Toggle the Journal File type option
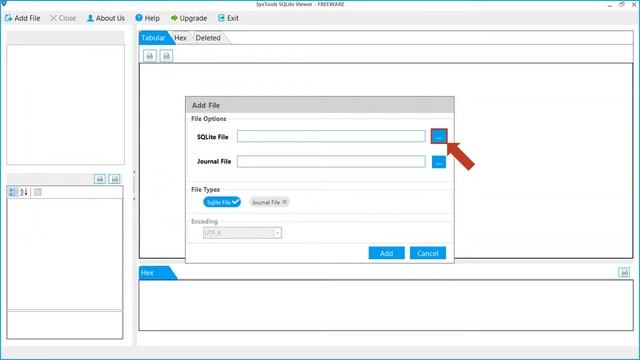 [269, 202]
